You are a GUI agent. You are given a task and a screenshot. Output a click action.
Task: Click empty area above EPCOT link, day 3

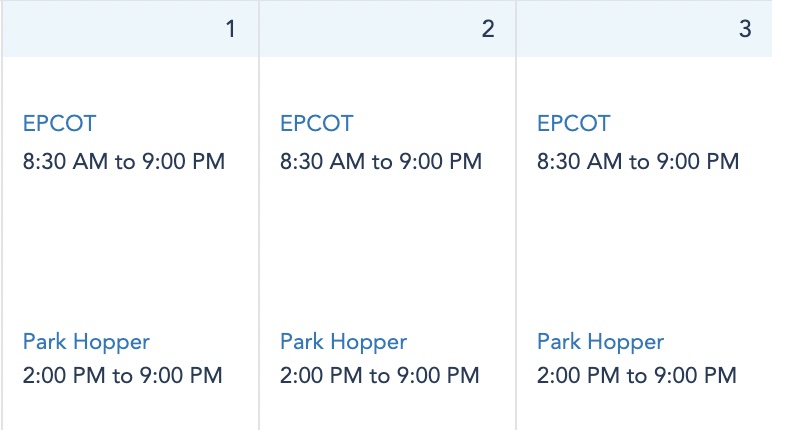[x=644, y=85]
